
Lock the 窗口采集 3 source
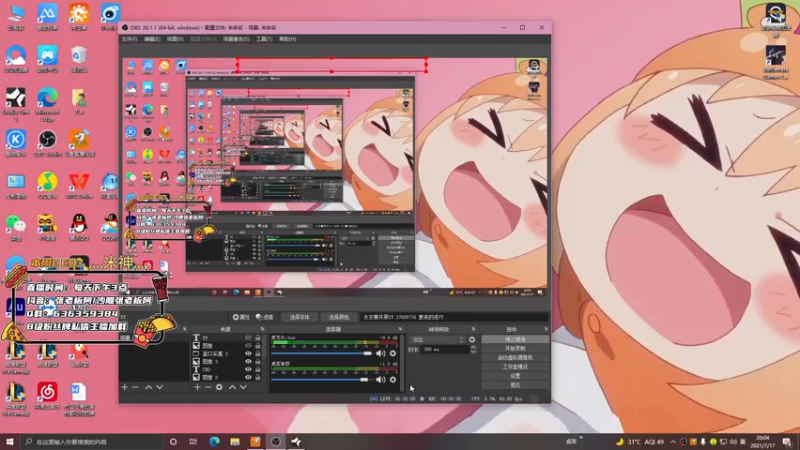[x=258, y=354]
